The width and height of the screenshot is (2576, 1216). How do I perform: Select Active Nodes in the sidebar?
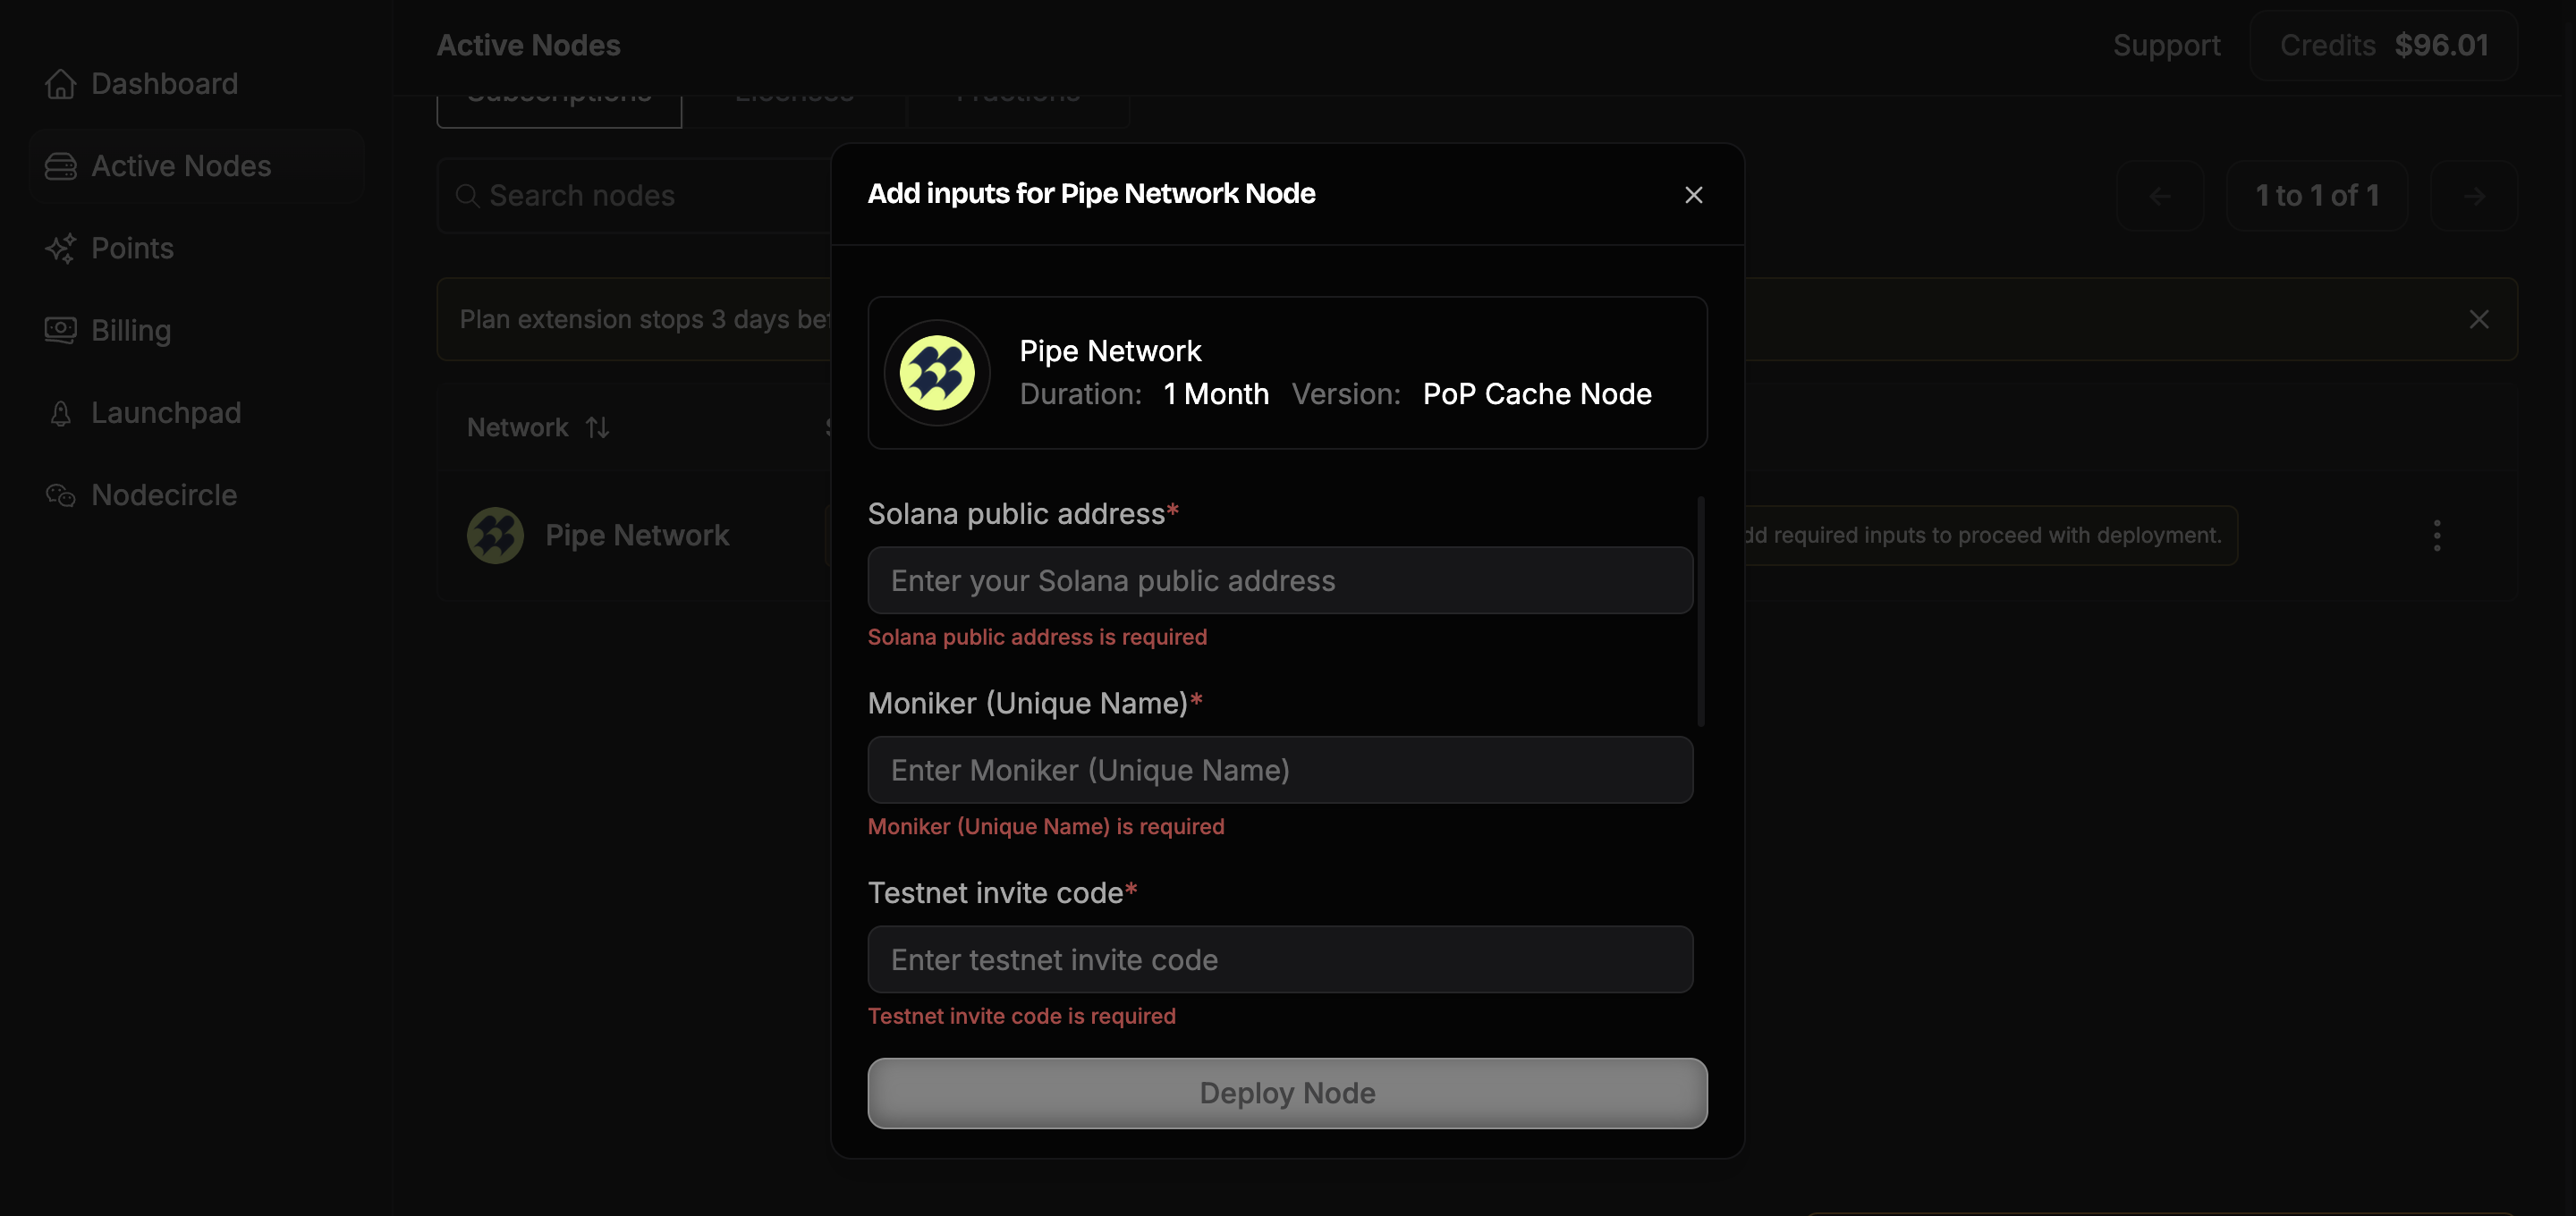(196, 166)
